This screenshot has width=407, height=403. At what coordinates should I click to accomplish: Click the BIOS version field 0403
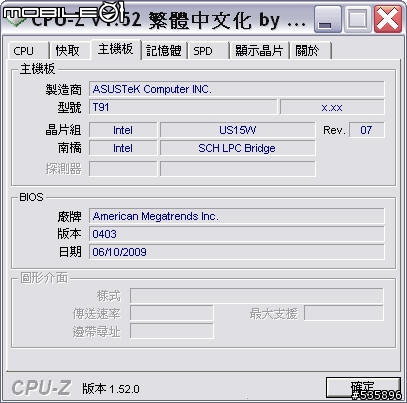pos(236,234)
